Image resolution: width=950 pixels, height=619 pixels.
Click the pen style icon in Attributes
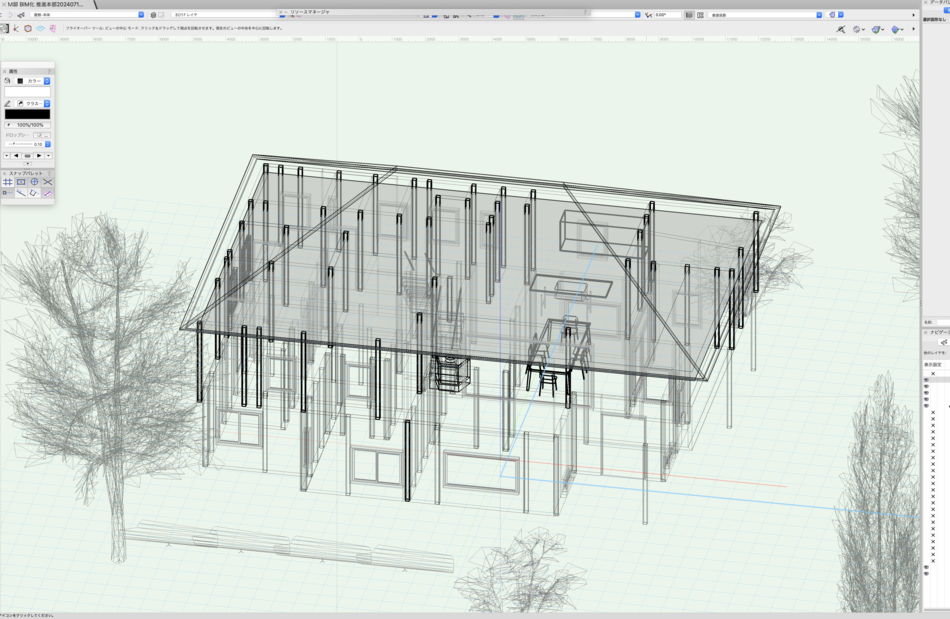8,103
